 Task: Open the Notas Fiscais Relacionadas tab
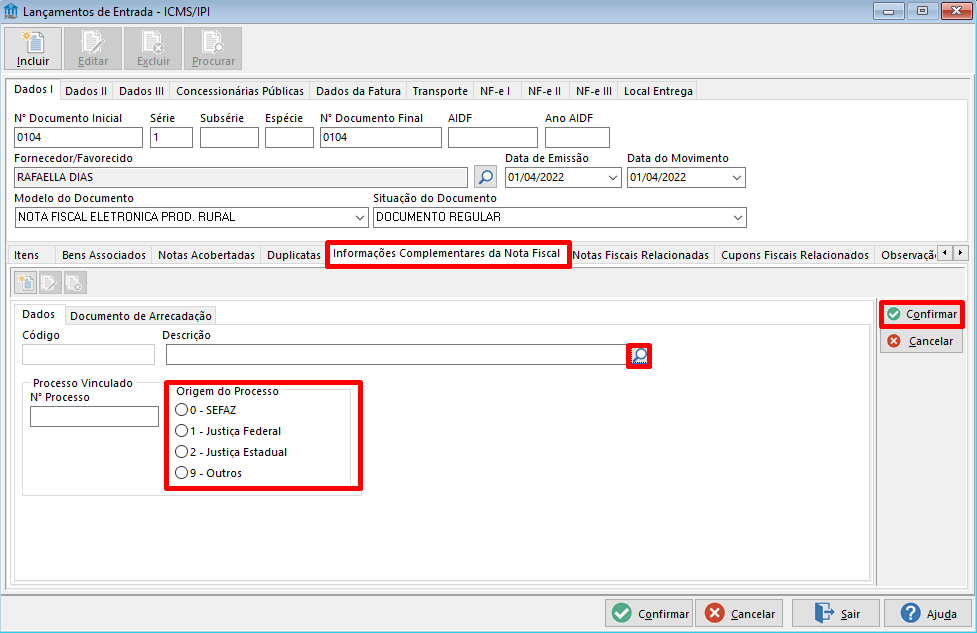(641, 255)
